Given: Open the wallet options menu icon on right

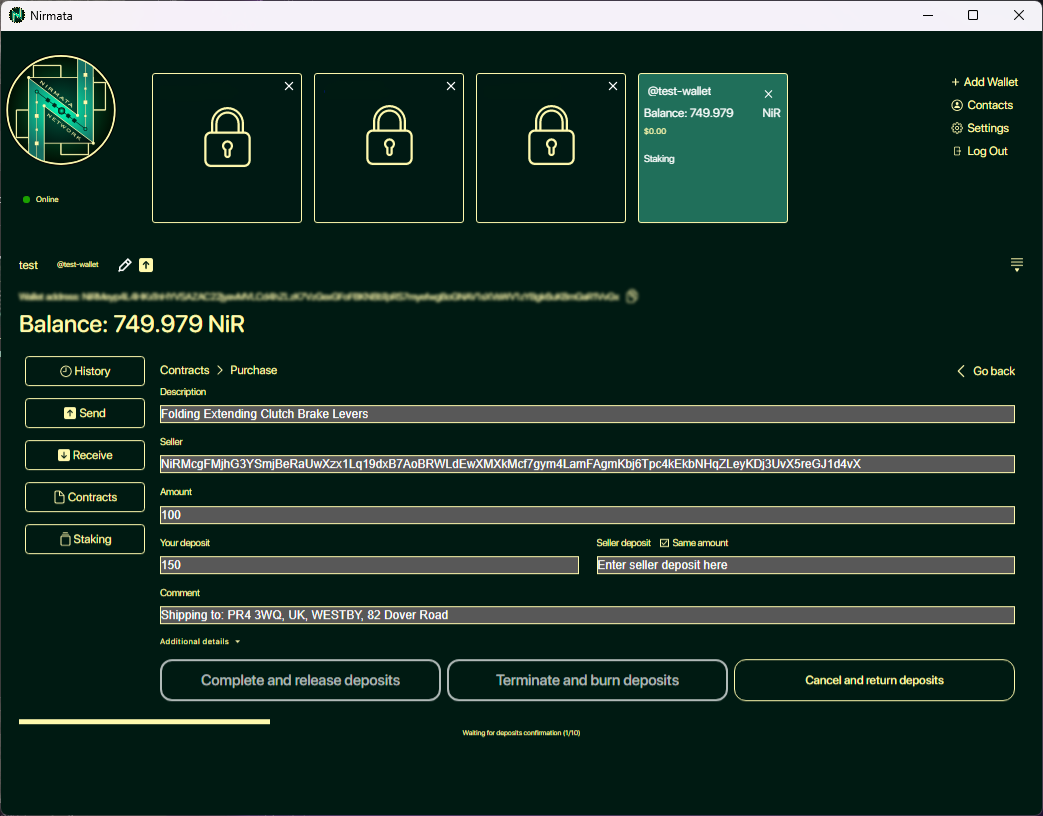Looking at the screenshot, I should pyautogui.click(x=1016, y=265).
